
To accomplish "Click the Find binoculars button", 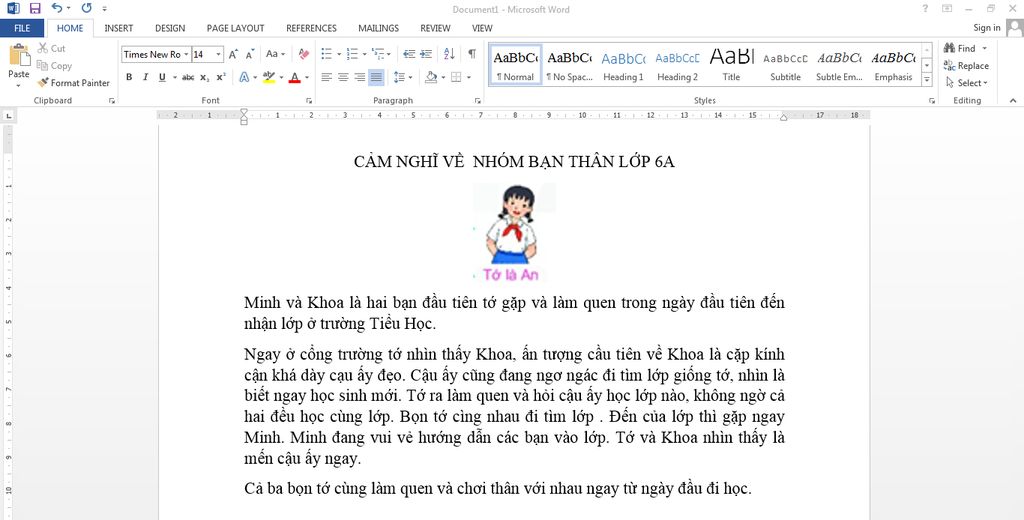I will coord(960,48).
